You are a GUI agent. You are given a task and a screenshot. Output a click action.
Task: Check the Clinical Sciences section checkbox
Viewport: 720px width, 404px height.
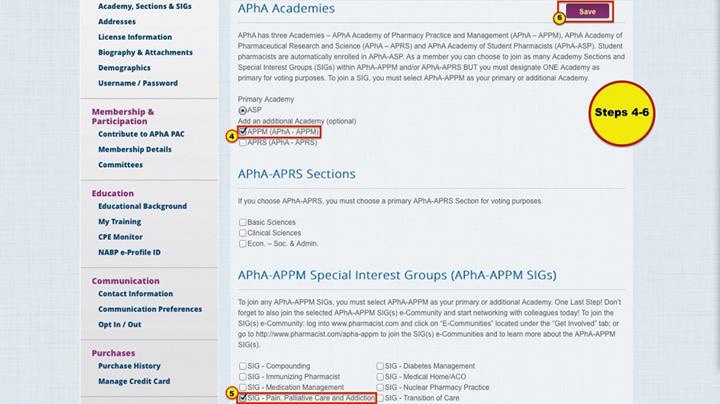[242, 233]
